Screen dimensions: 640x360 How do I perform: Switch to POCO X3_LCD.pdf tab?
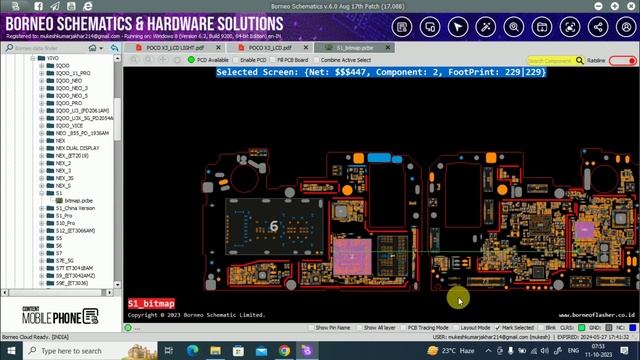[x=270, y=48]
